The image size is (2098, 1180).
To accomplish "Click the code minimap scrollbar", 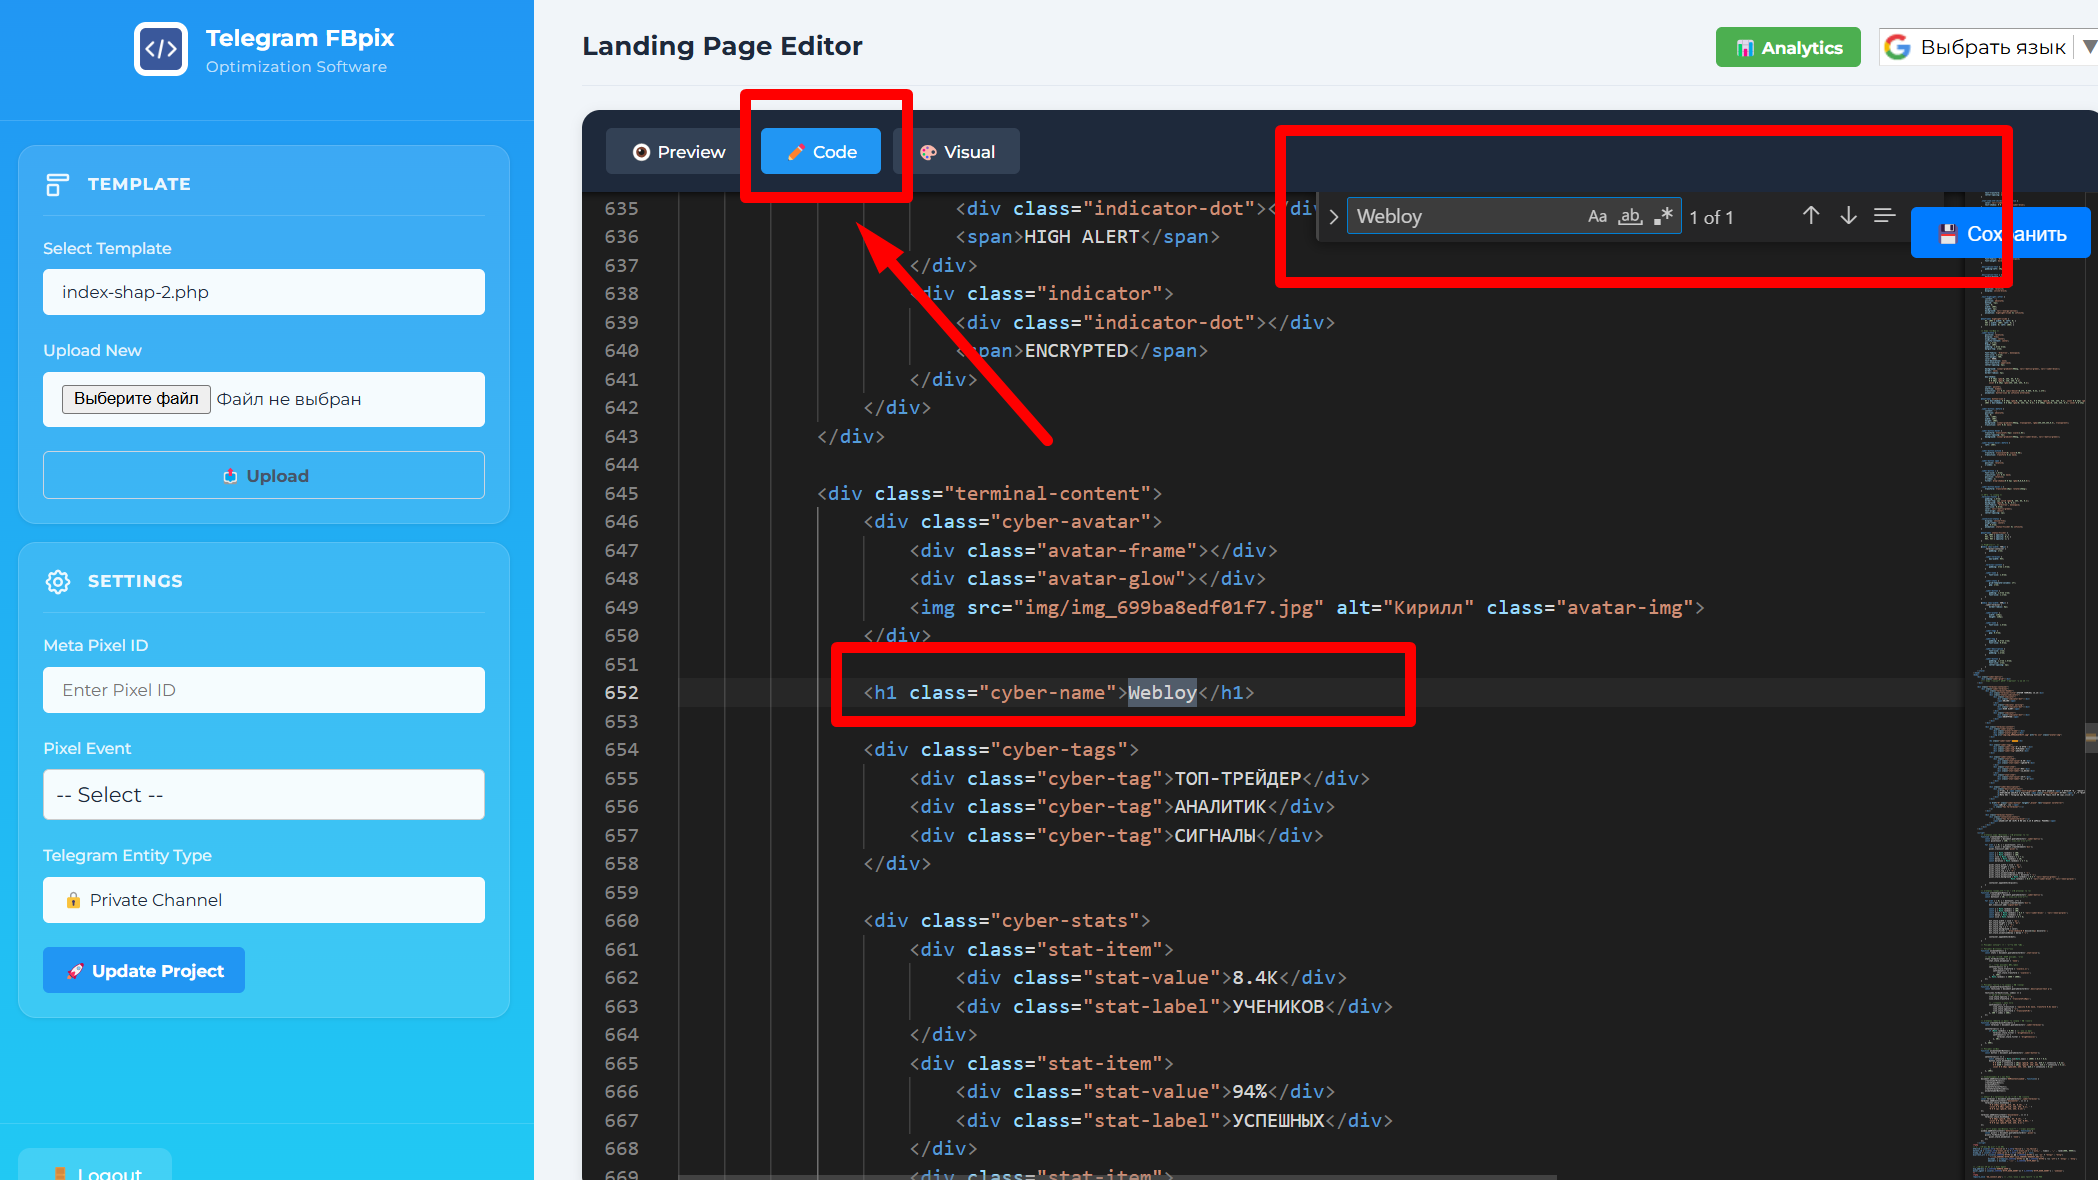I will (2090, 738).
